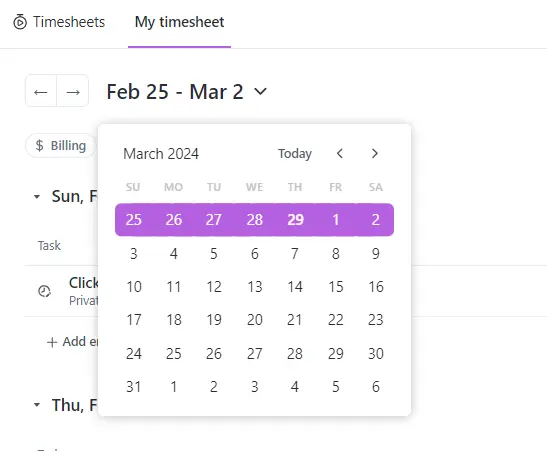Click the Billing filter button
Image resolution: width=547 pixels, height=451 pixels.
(x=61, y=145)
